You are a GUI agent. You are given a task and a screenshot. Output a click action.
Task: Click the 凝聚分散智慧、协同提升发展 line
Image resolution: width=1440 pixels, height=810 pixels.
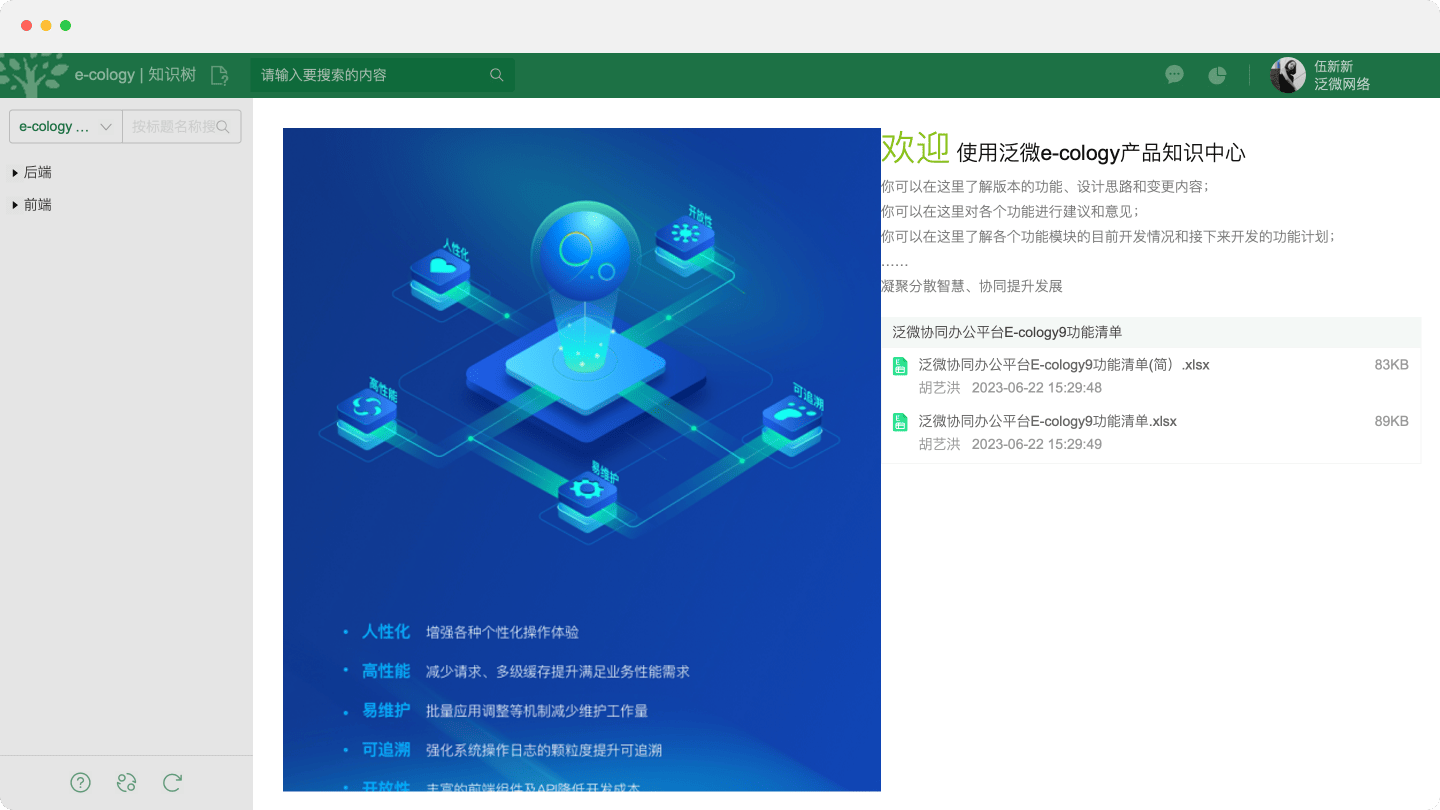(972, 286)
